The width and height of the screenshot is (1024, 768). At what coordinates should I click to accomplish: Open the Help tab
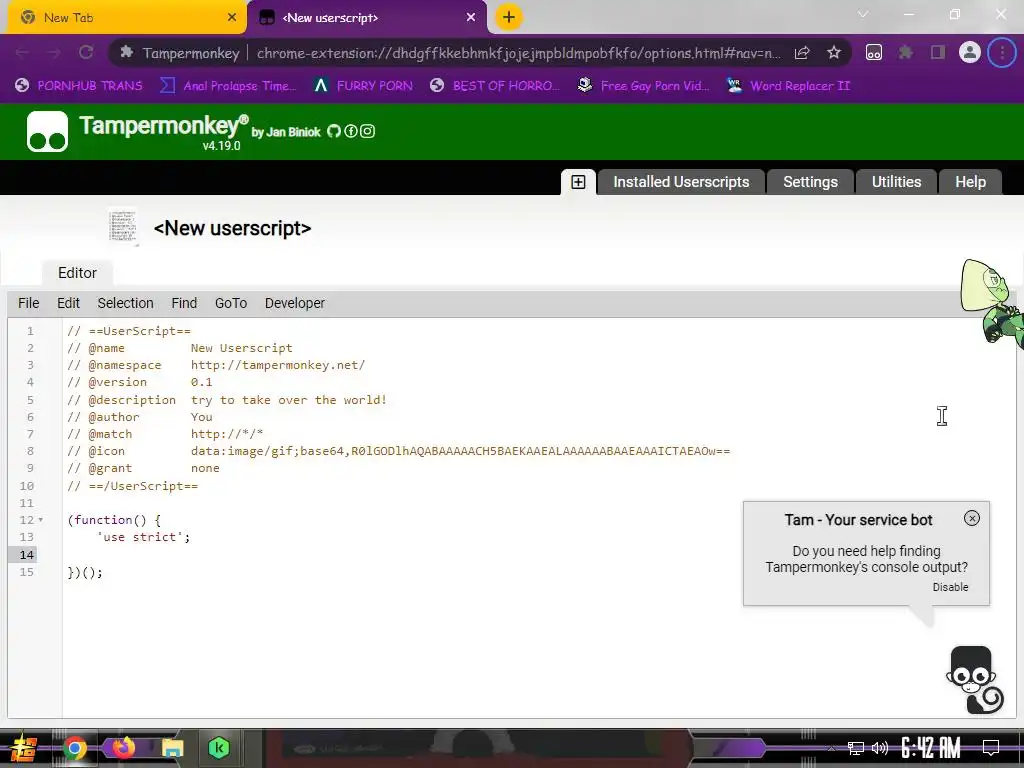point(970,182)
